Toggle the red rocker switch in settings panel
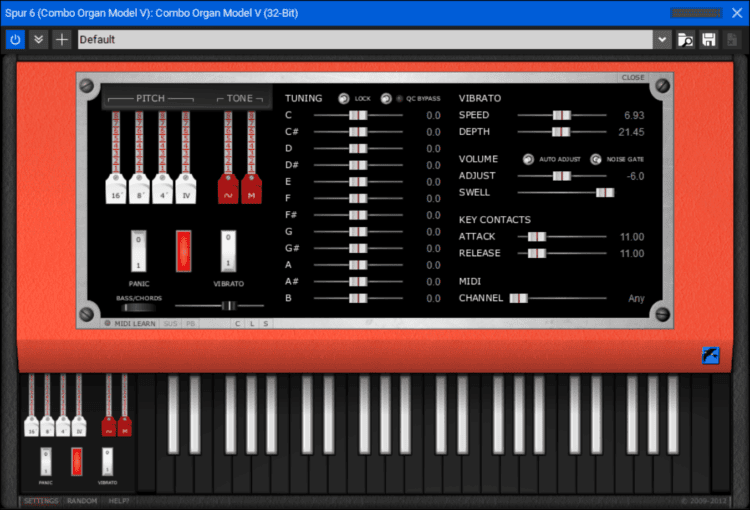 click(x=184, y=251)
